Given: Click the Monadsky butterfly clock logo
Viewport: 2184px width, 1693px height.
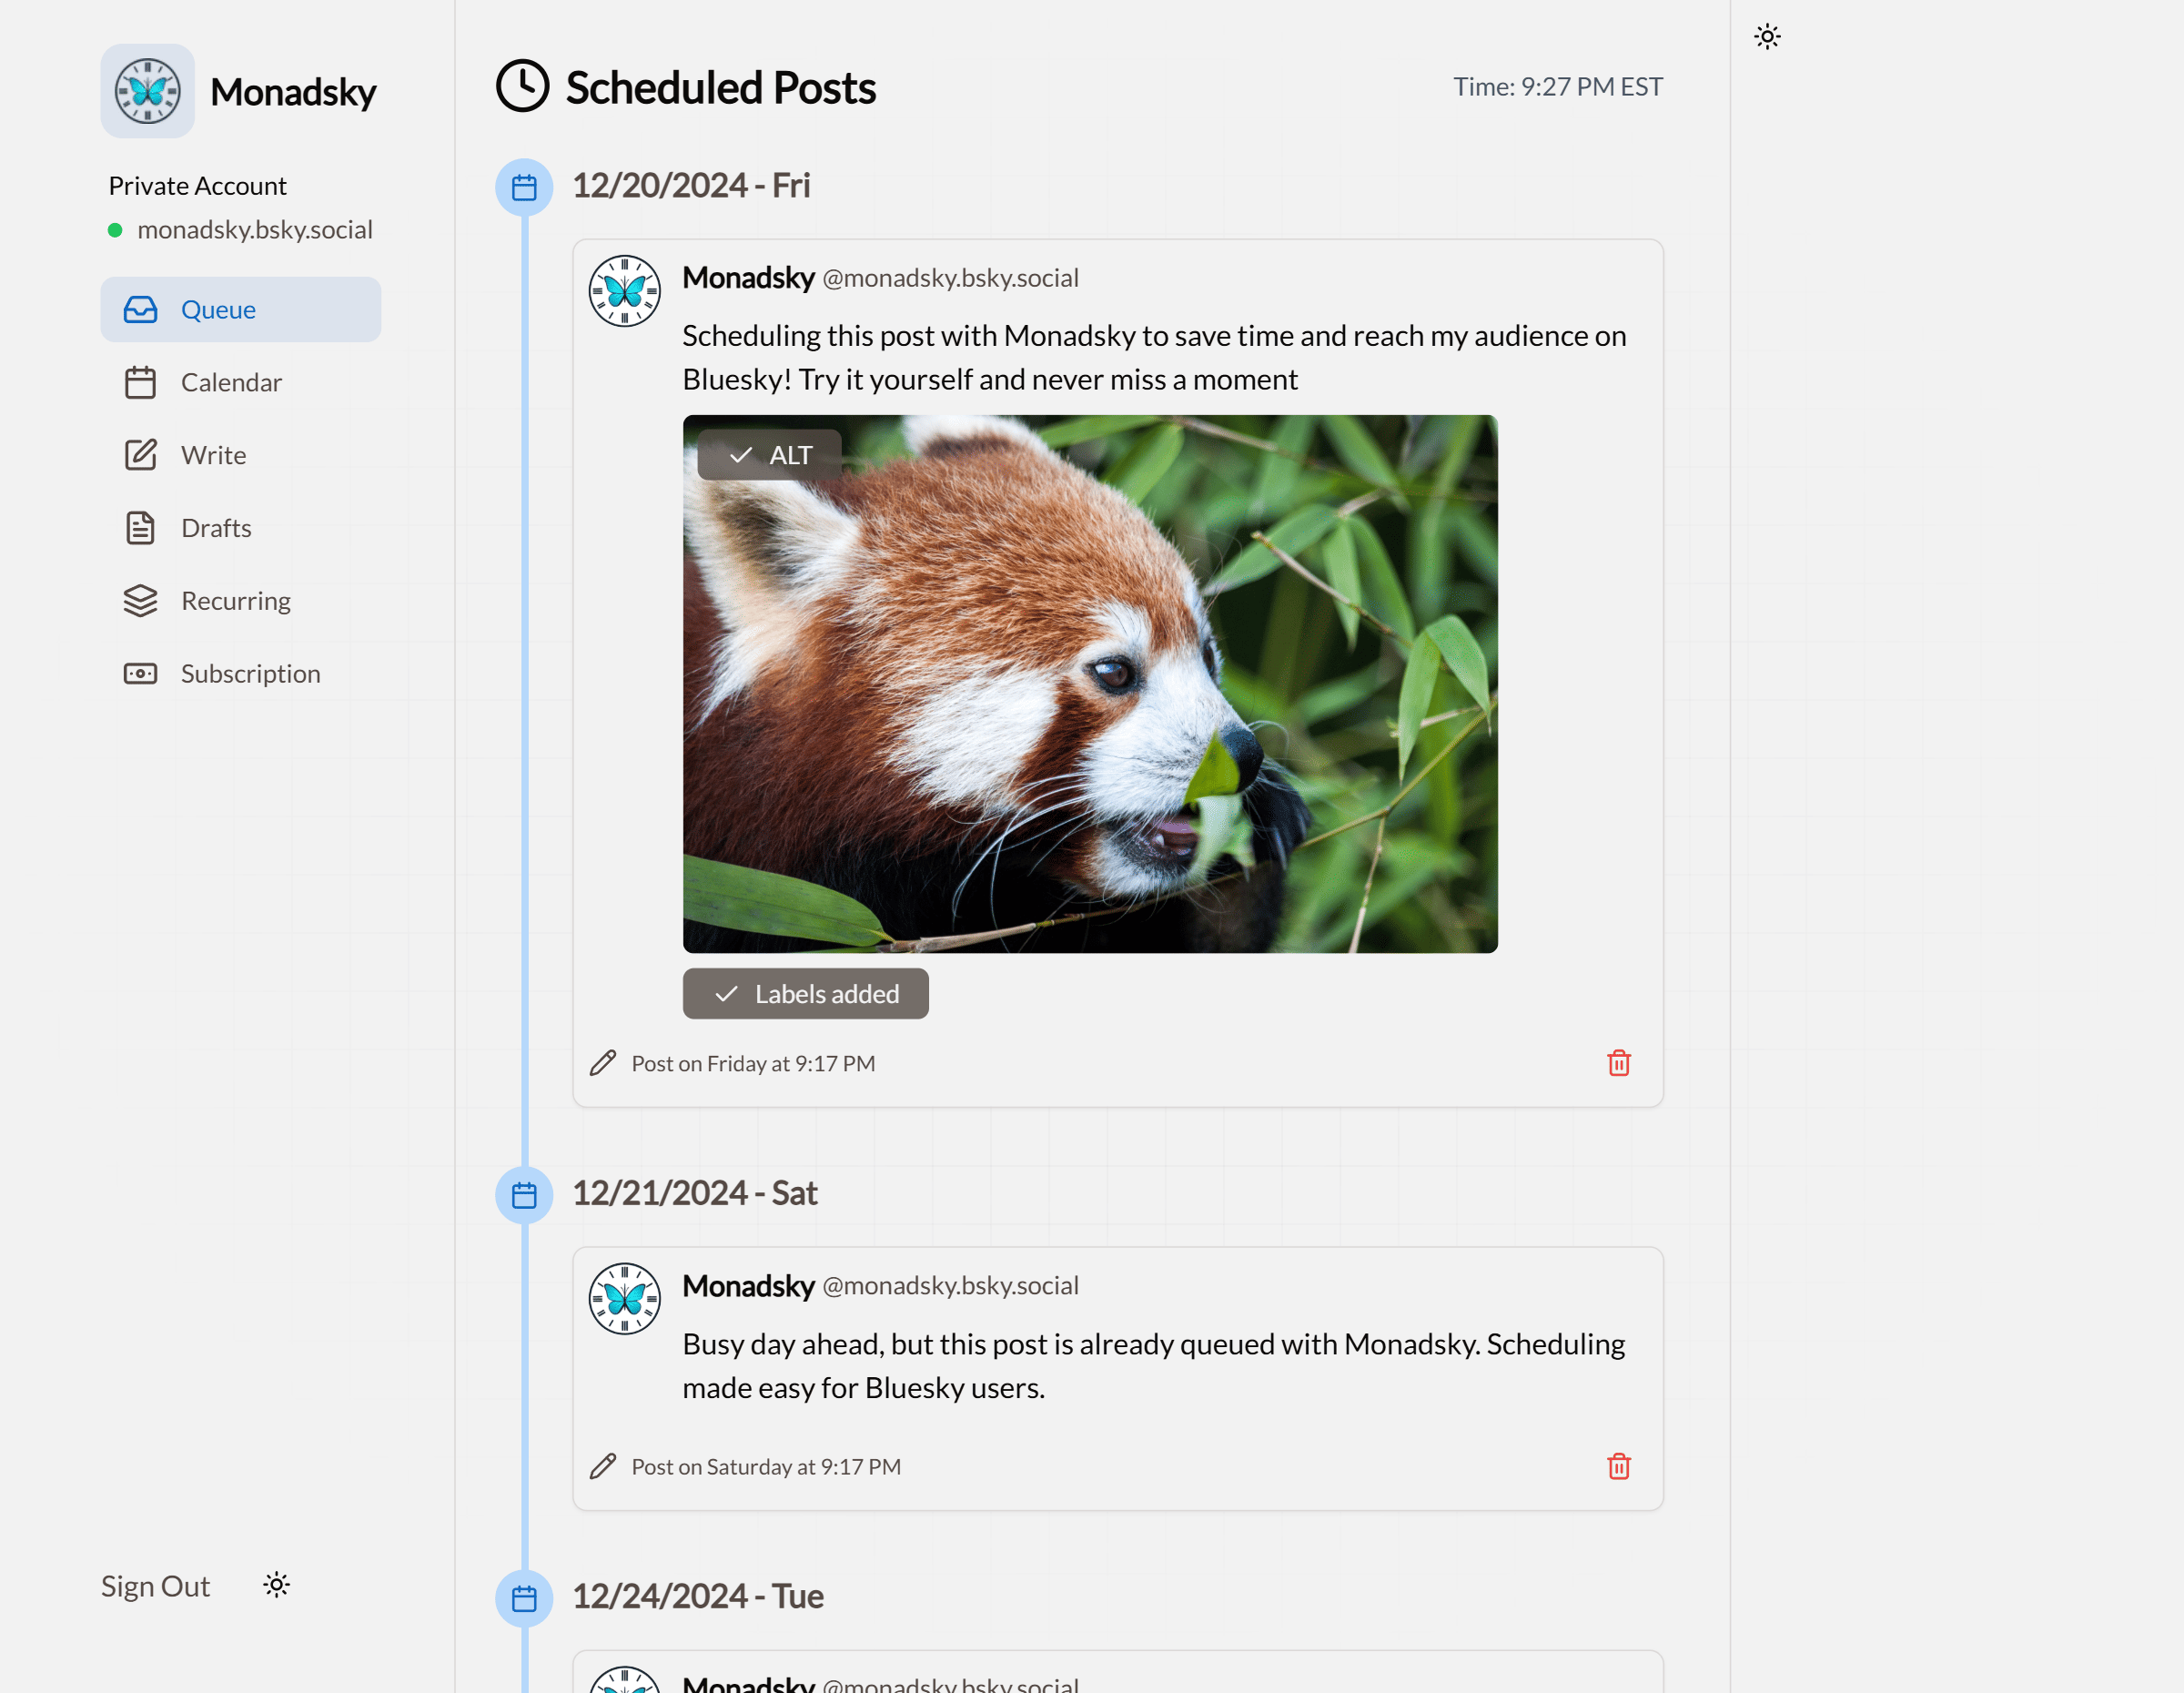Looking at the screenshot, I should (x=147, y=91).
